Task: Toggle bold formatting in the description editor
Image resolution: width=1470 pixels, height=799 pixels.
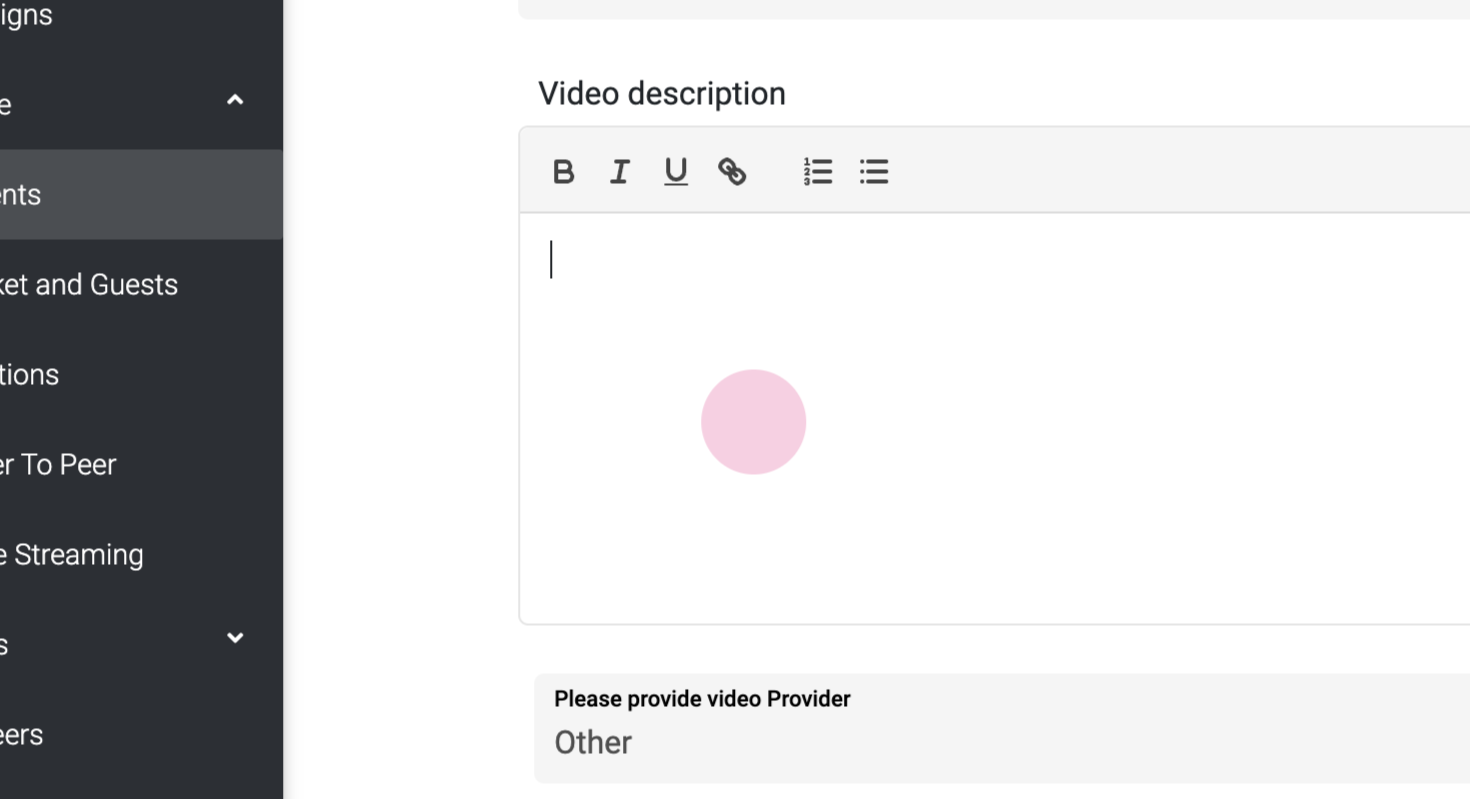Action: (563, 172)
